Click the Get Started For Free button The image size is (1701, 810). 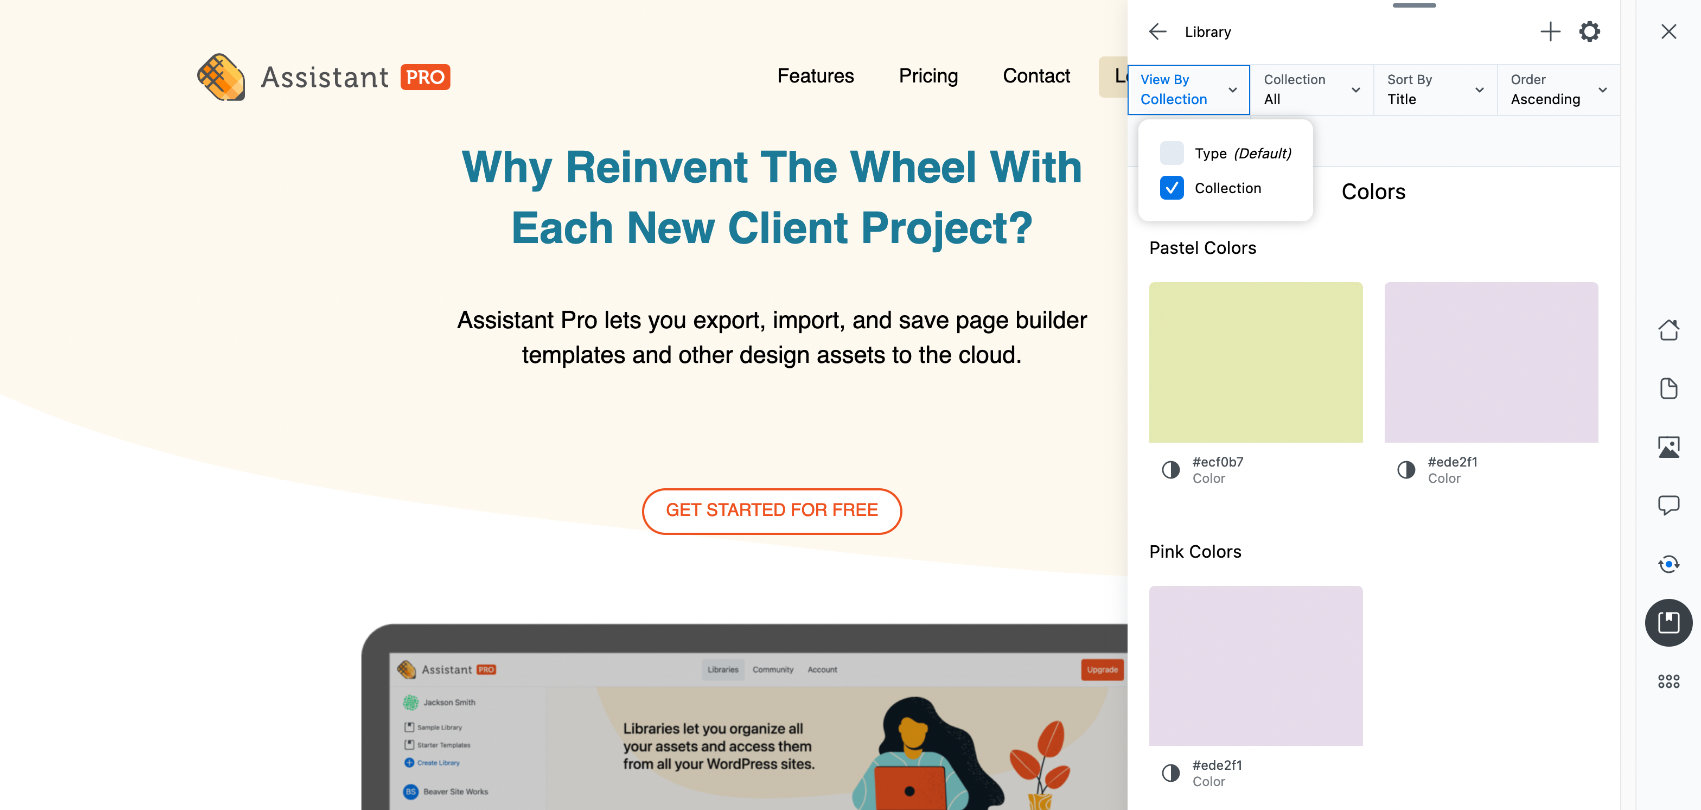click(x=772, y=511)
